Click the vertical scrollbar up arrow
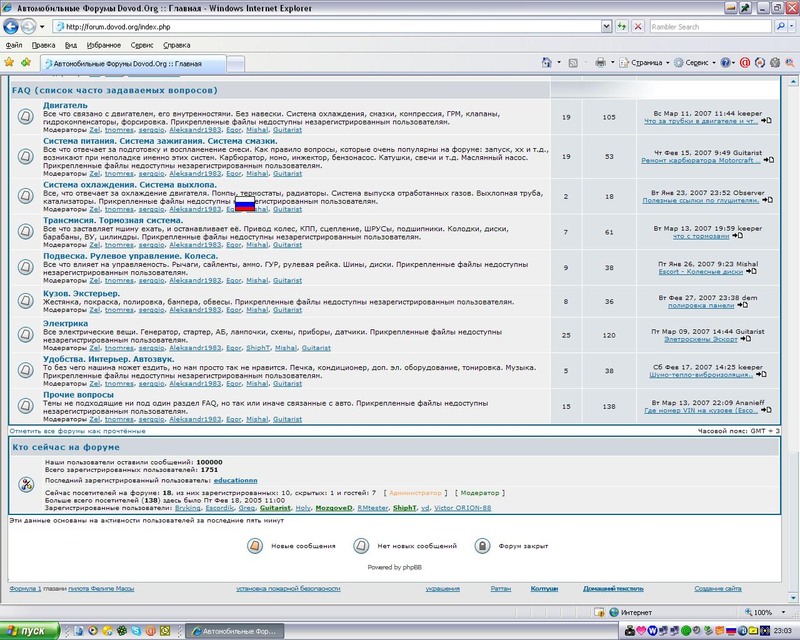The image size is (800, 640). coord(793,81)
